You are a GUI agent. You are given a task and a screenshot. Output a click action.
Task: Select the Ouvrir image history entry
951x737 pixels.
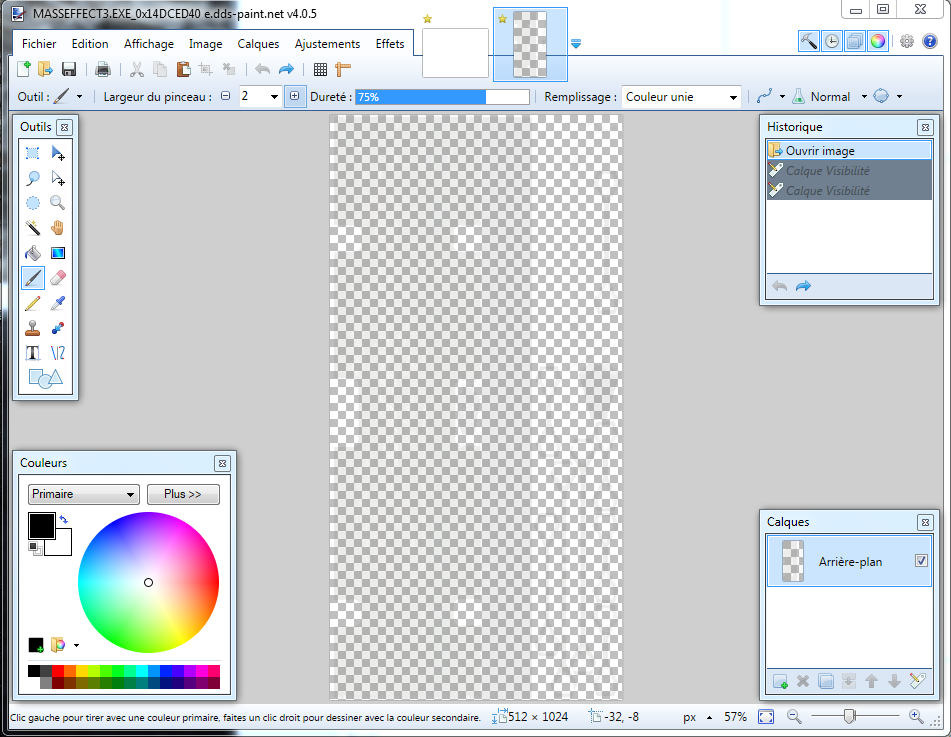click(849, 150)
